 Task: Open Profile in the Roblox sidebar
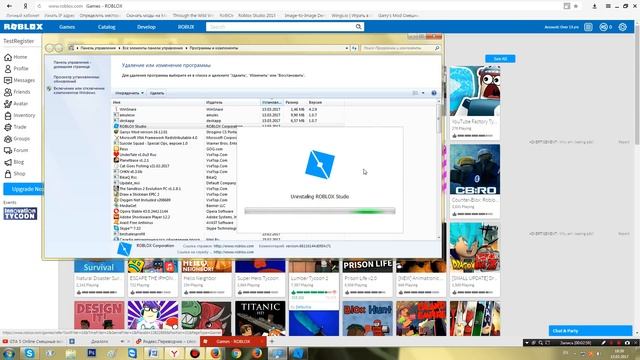[x=16, y=69]
